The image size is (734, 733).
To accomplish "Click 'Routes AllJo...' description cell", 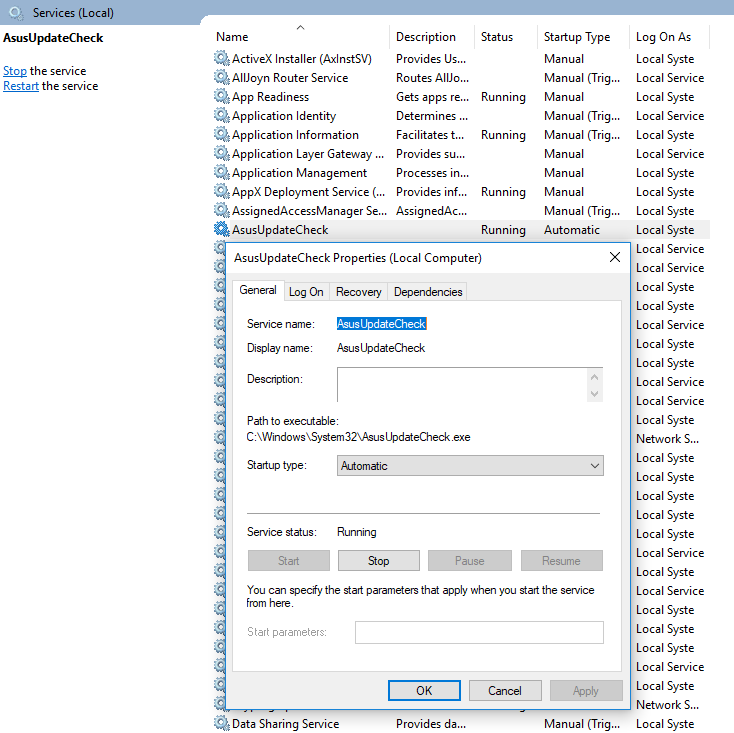I will [x=433, y=78].
